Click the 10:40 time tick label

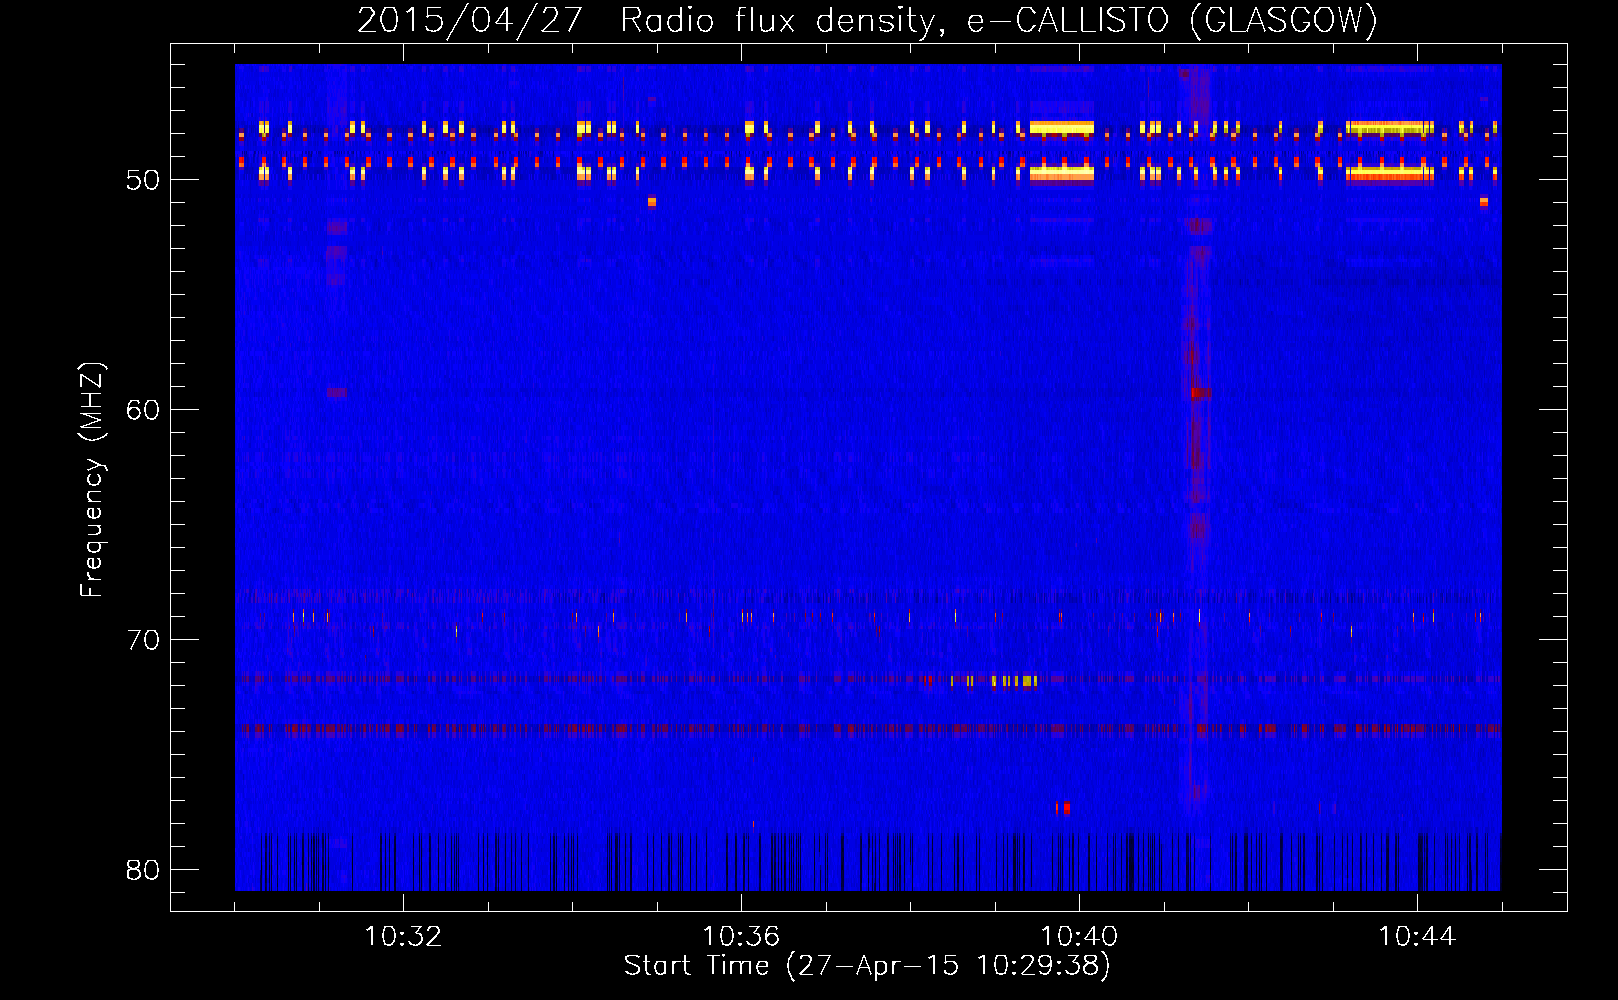(x=1079, y=936)
